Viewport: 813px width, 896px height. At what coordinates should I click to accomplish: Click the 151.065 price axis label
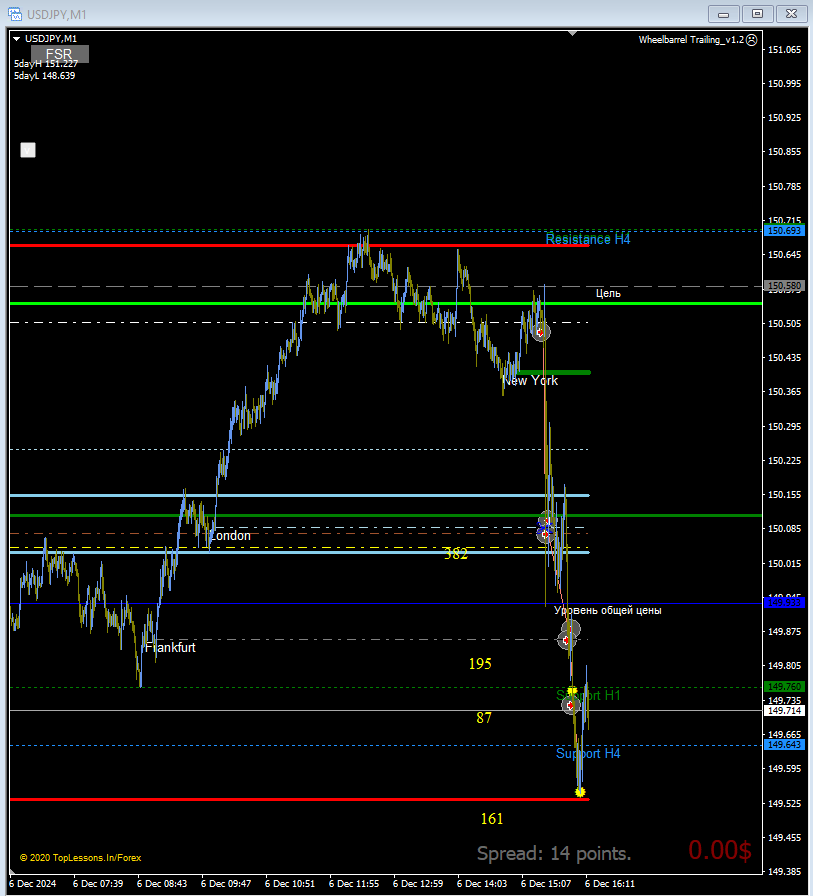pyautogui.click(x=784, y=50)
